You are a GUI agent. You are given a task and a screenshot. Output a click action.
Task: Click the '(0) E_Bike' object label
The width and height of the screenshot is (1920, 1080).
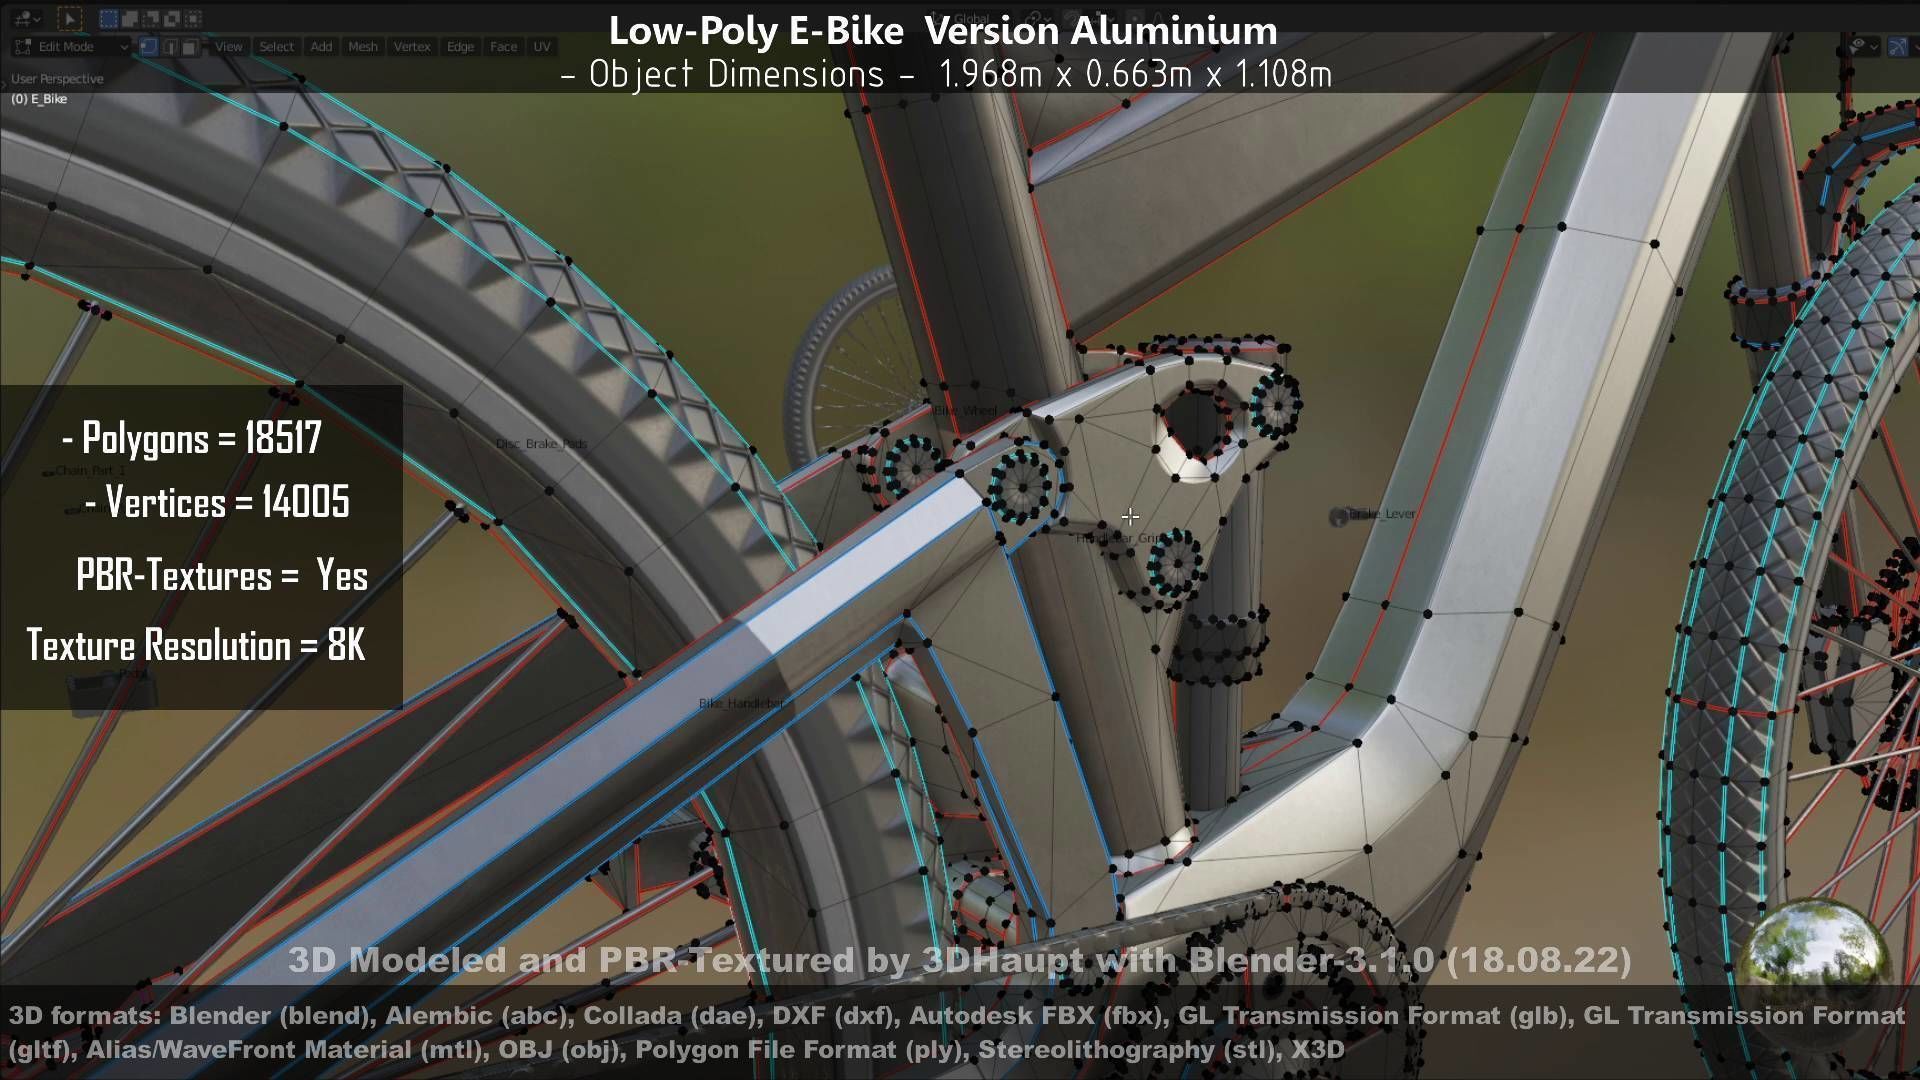pos(39,99)
